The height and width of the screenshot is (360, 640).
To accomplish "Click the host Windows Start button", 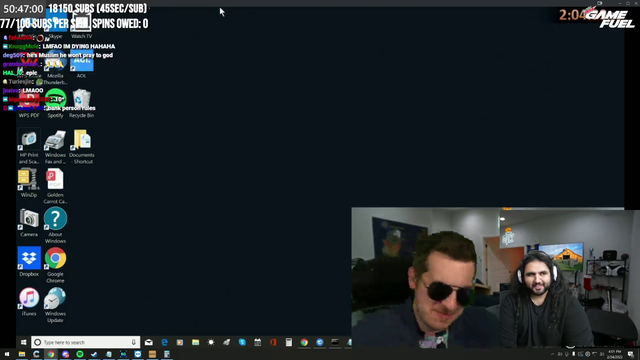I will pos(7,354).
